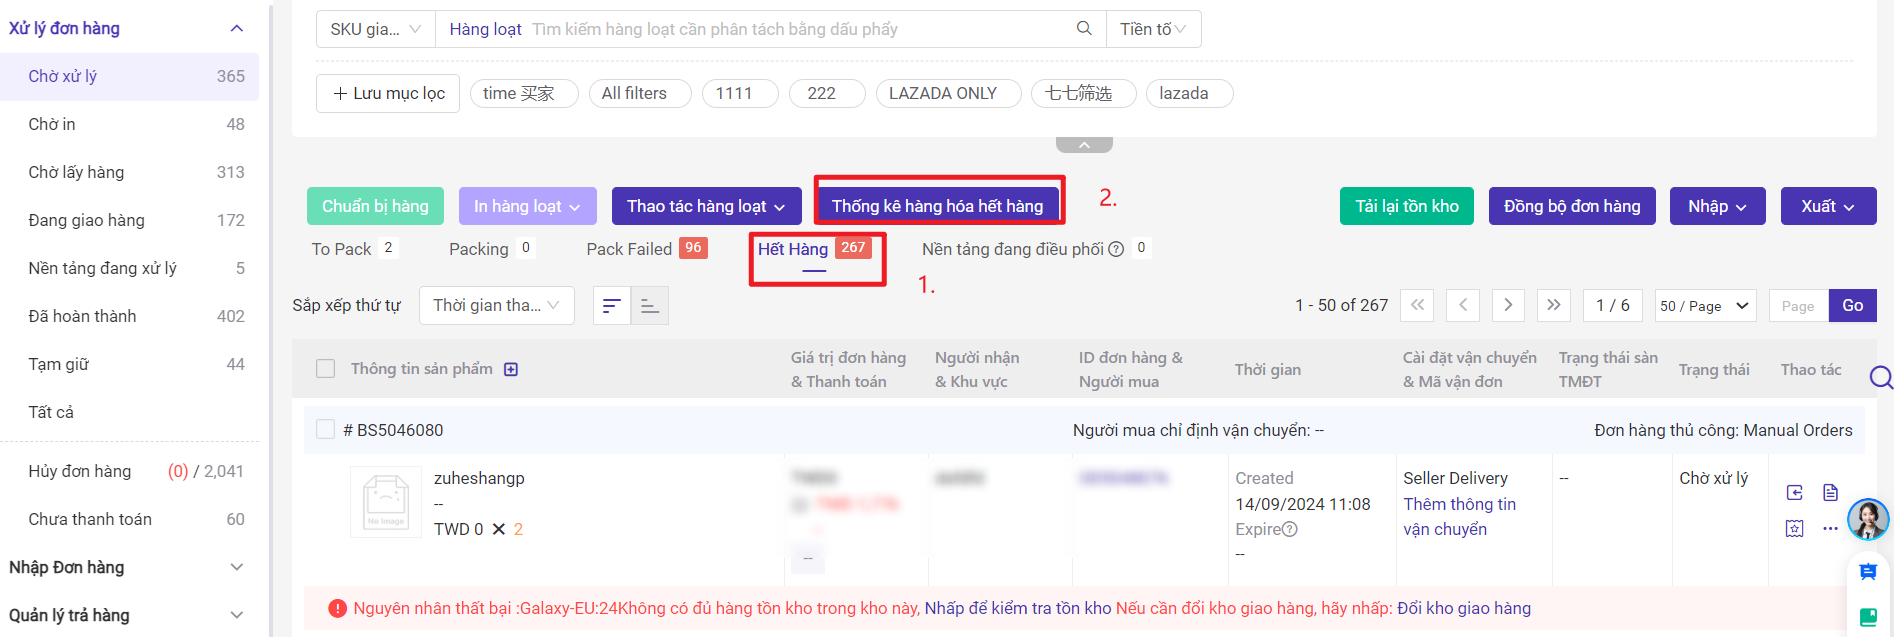Viewport: 1894px width, 637px height.
Task: Open Nền tảng đang xử lý sidebar item
Action: pyautogui.click(x=130, y=268)
